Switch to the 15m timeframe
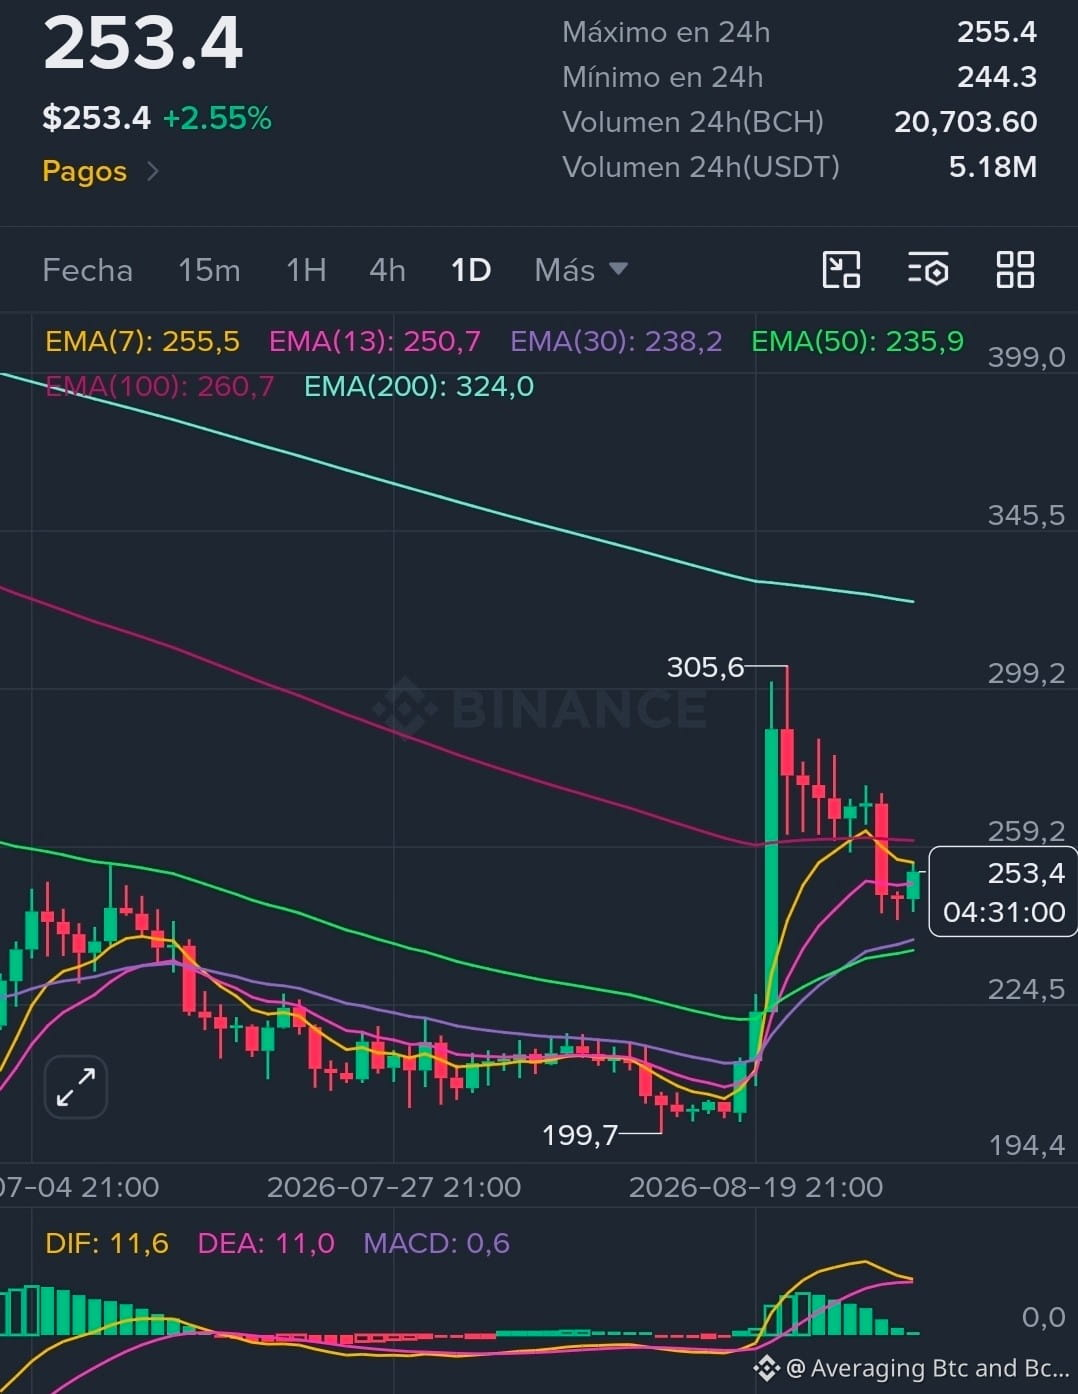 (x=209, y=270)
